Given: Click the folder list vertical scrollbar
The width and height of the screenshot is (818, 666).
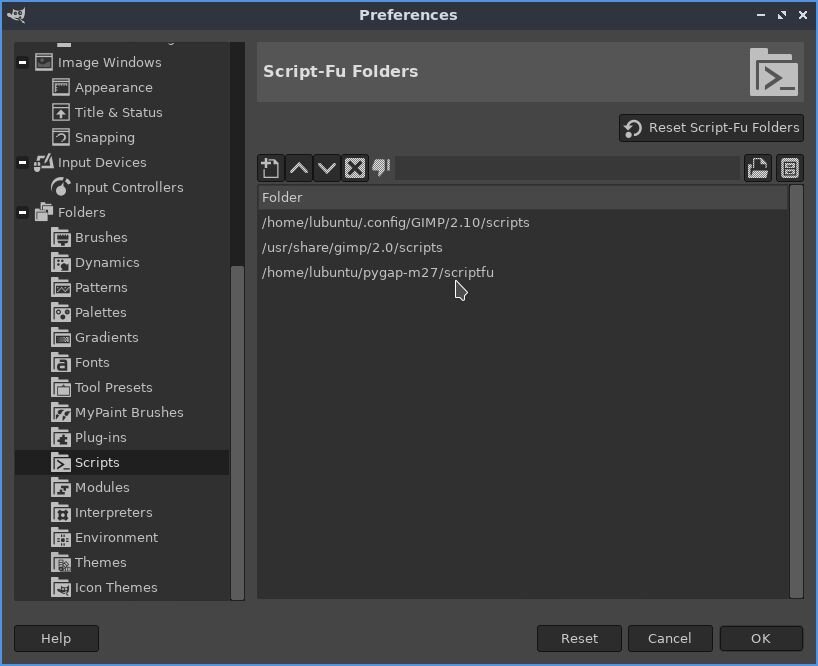Looking at the screenshot, I should coord(796,391).
